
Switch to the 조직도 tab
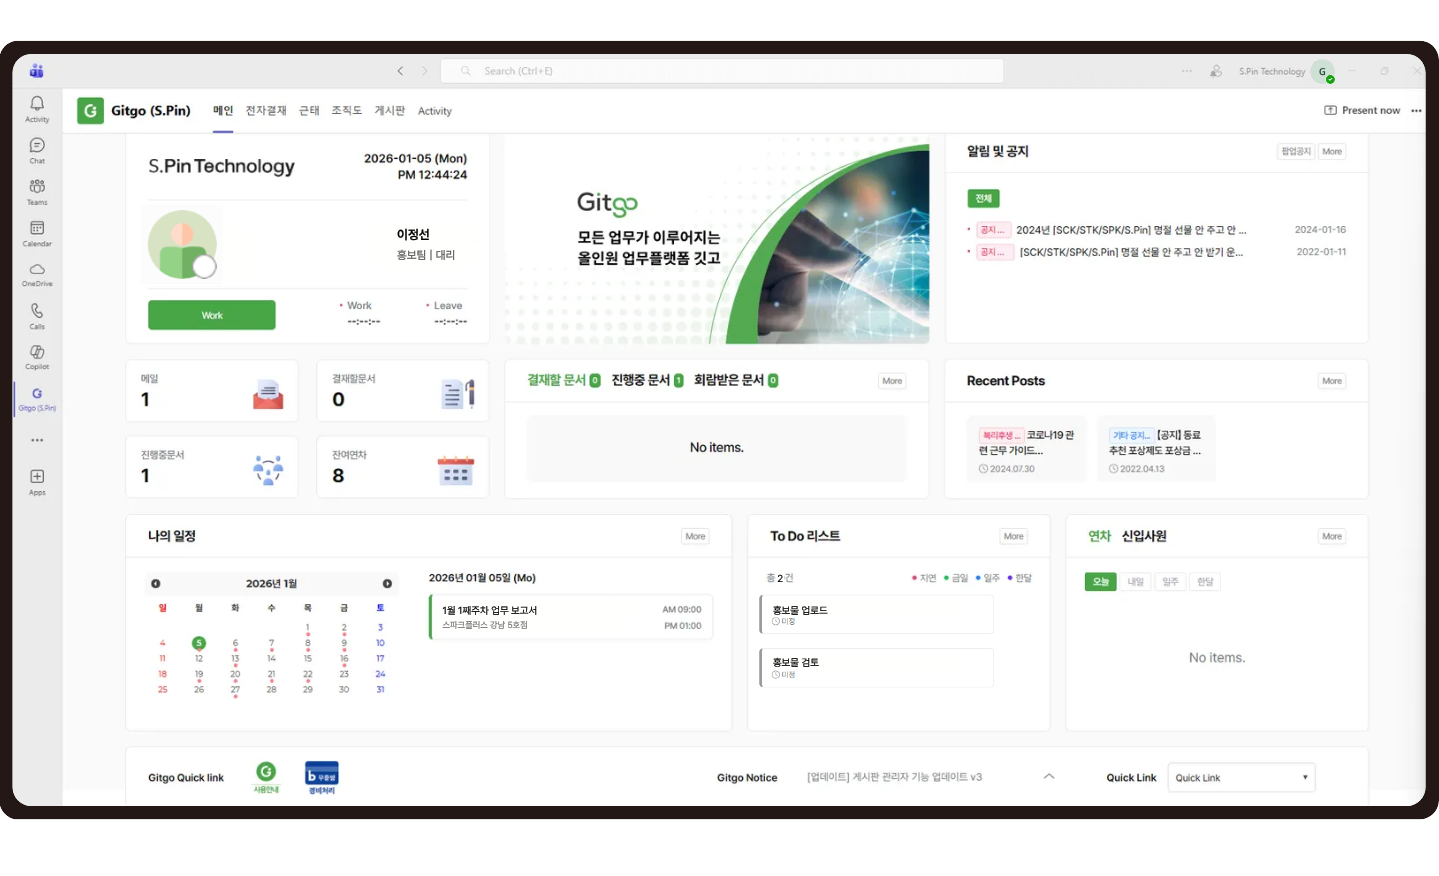[x=346, y=111]
